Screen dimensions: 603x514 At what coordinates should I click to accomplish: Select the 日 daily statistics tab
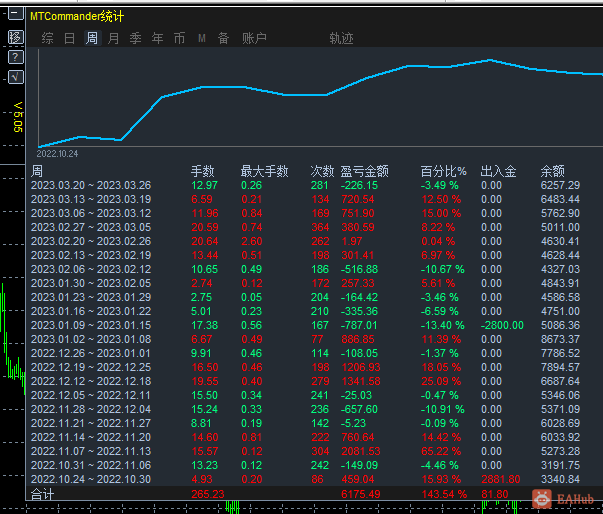coord(69,38)
